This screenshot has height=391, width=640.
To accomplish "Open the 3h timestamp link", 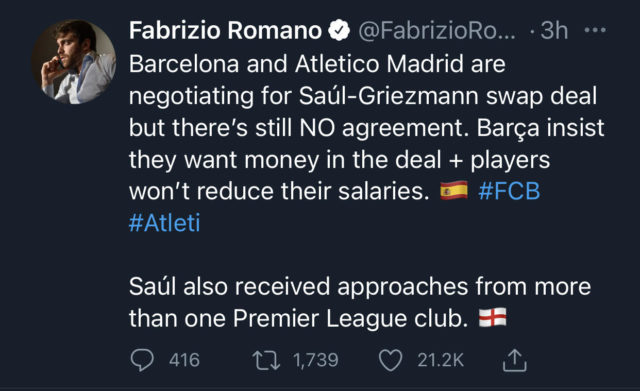I will click(x=554, y=31).
